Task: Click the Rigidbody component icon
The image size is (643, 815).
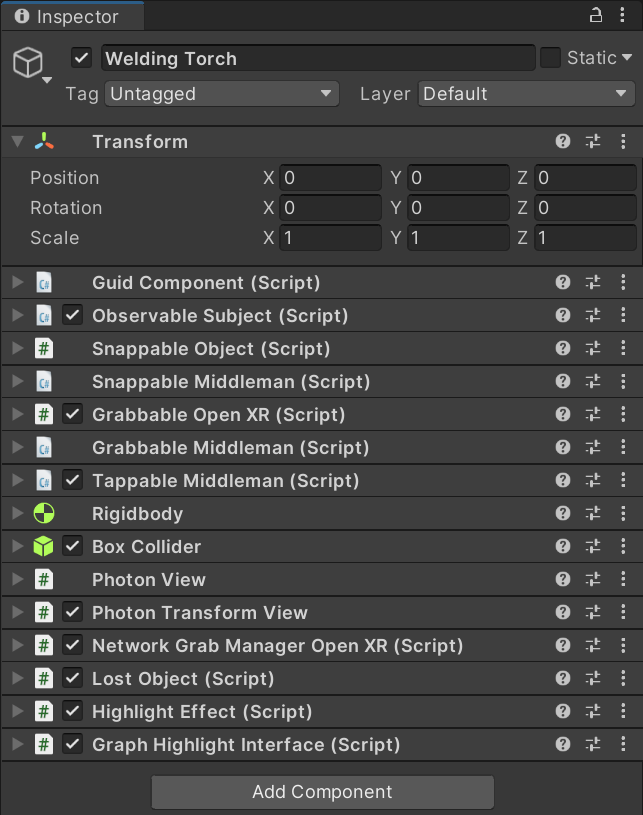Action: tap(44, 514)
